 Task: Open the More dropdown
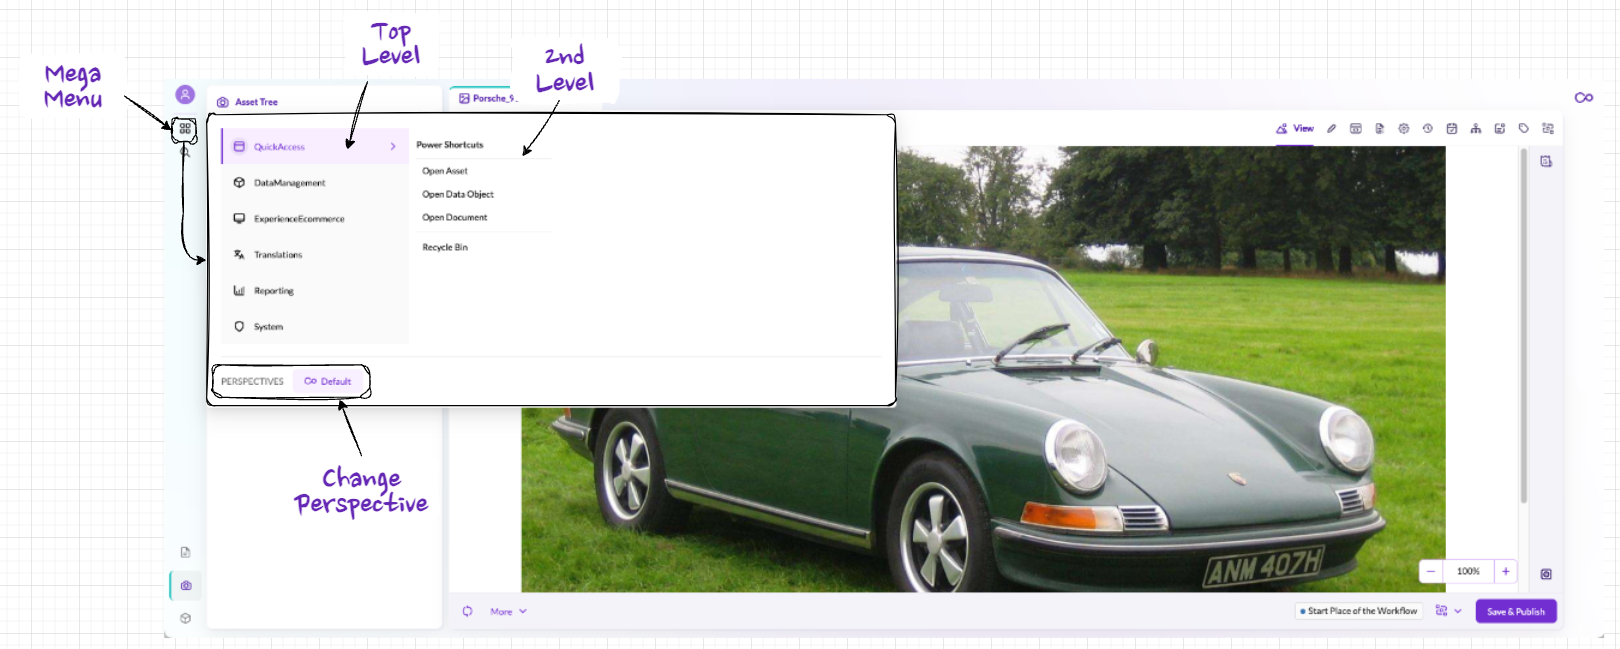[x=508, y=611]
